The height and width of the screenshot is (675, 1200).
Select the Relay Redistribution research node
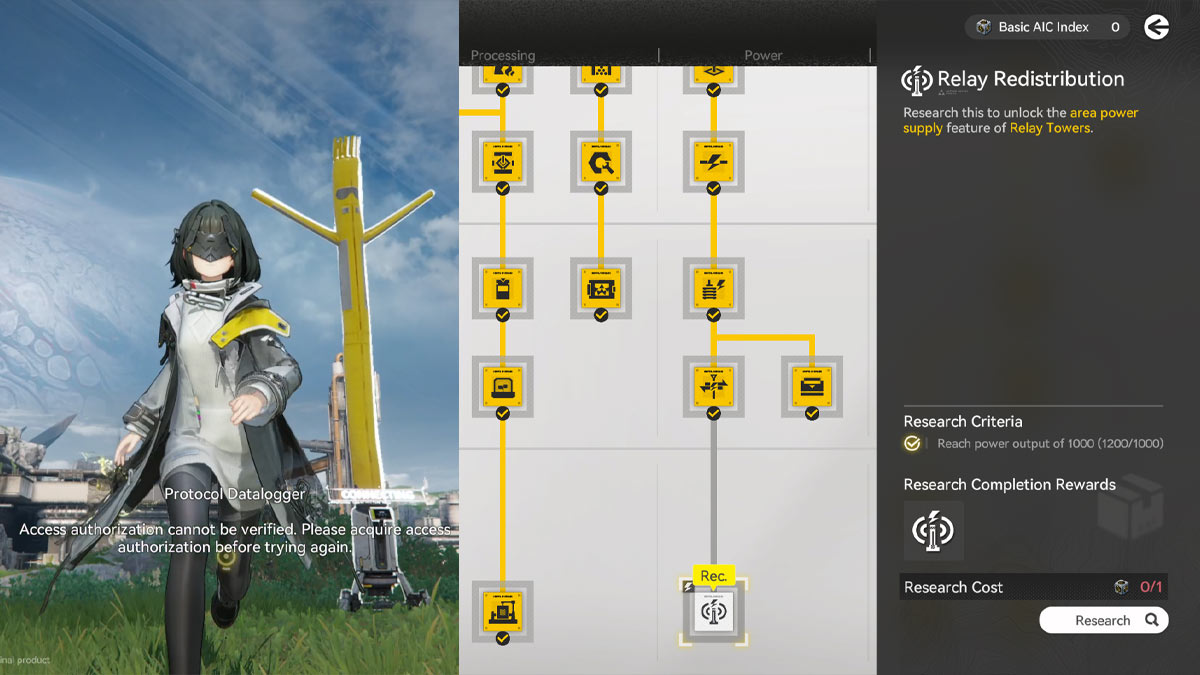point(713,611)
